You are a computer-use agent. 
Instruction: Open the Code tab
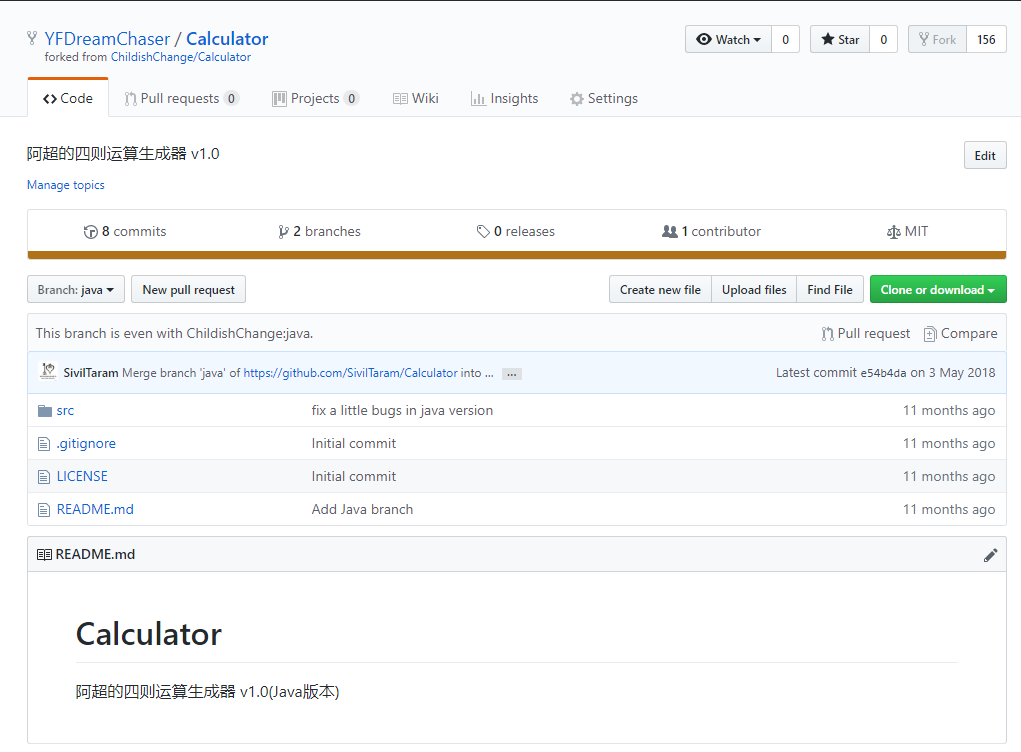tap(68, 98)
